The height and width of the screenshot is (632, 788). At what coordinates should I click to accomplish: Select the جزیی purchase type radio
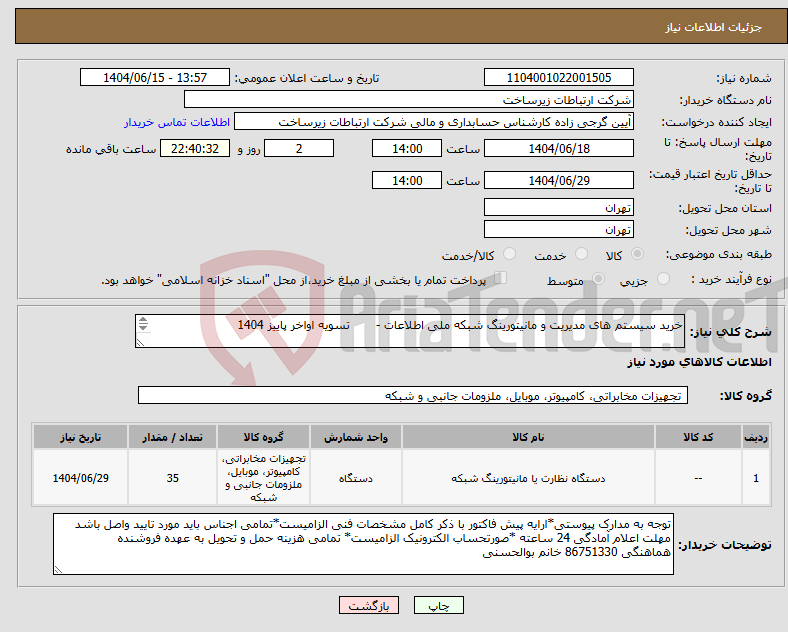pos(663,279)
